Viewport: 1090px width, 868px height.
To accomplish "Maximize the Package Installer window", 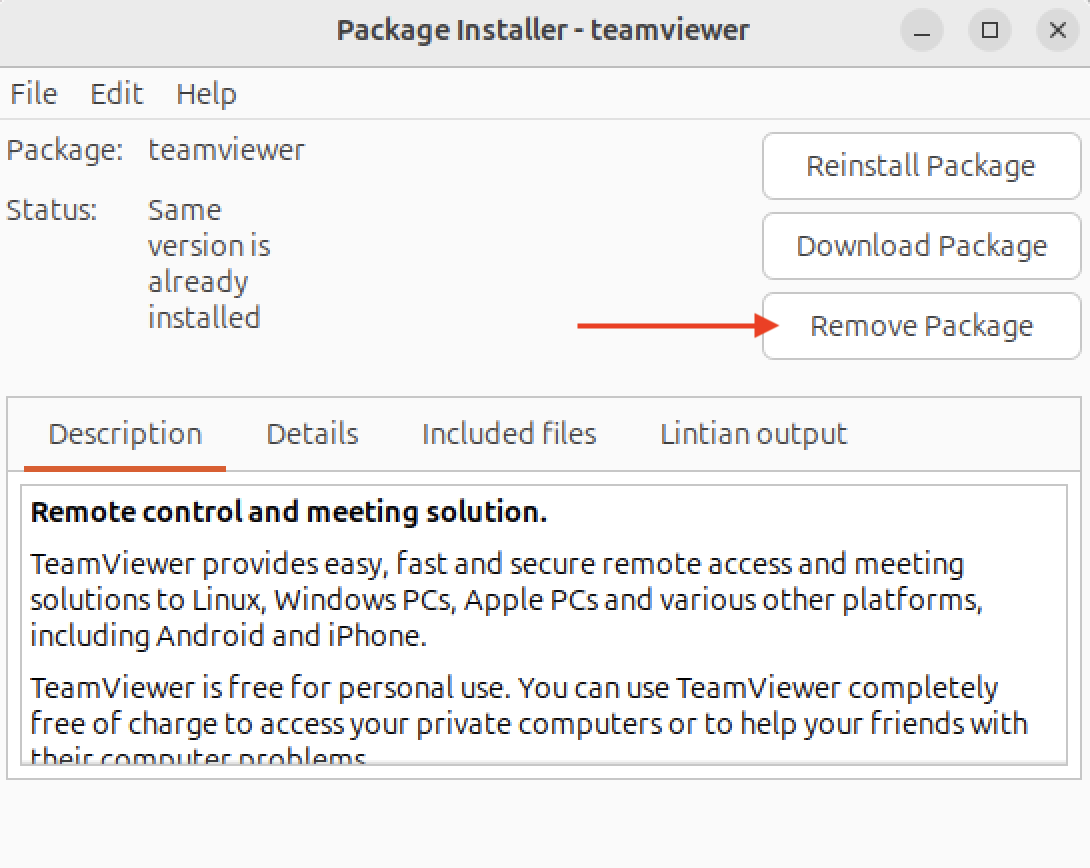I will pos(989,30).
